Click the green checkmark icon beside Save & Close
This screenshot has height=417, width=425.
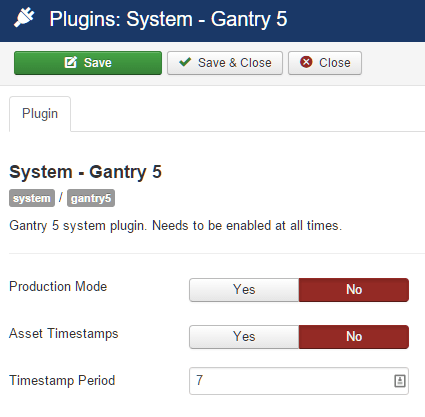tap(185, 62)
